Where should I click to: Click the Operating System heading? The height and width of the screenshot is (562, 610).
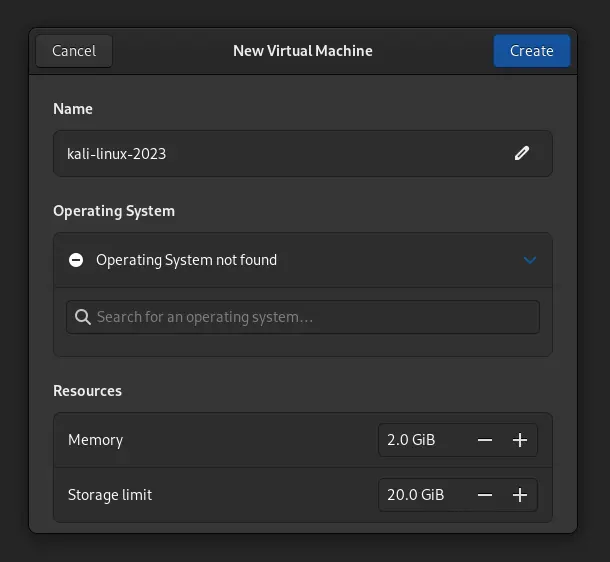(x=114, y=211)
